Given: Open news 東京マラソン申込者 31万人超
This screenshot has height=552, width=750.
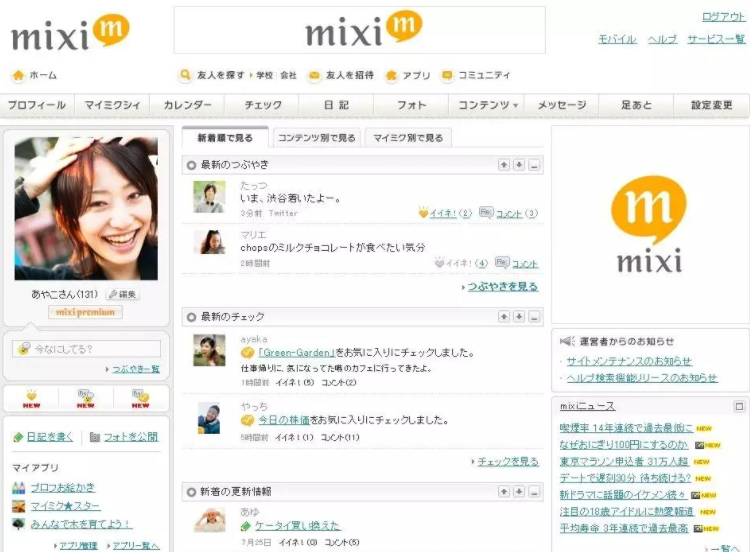Looking at the screenshot, I should (624, 462).
